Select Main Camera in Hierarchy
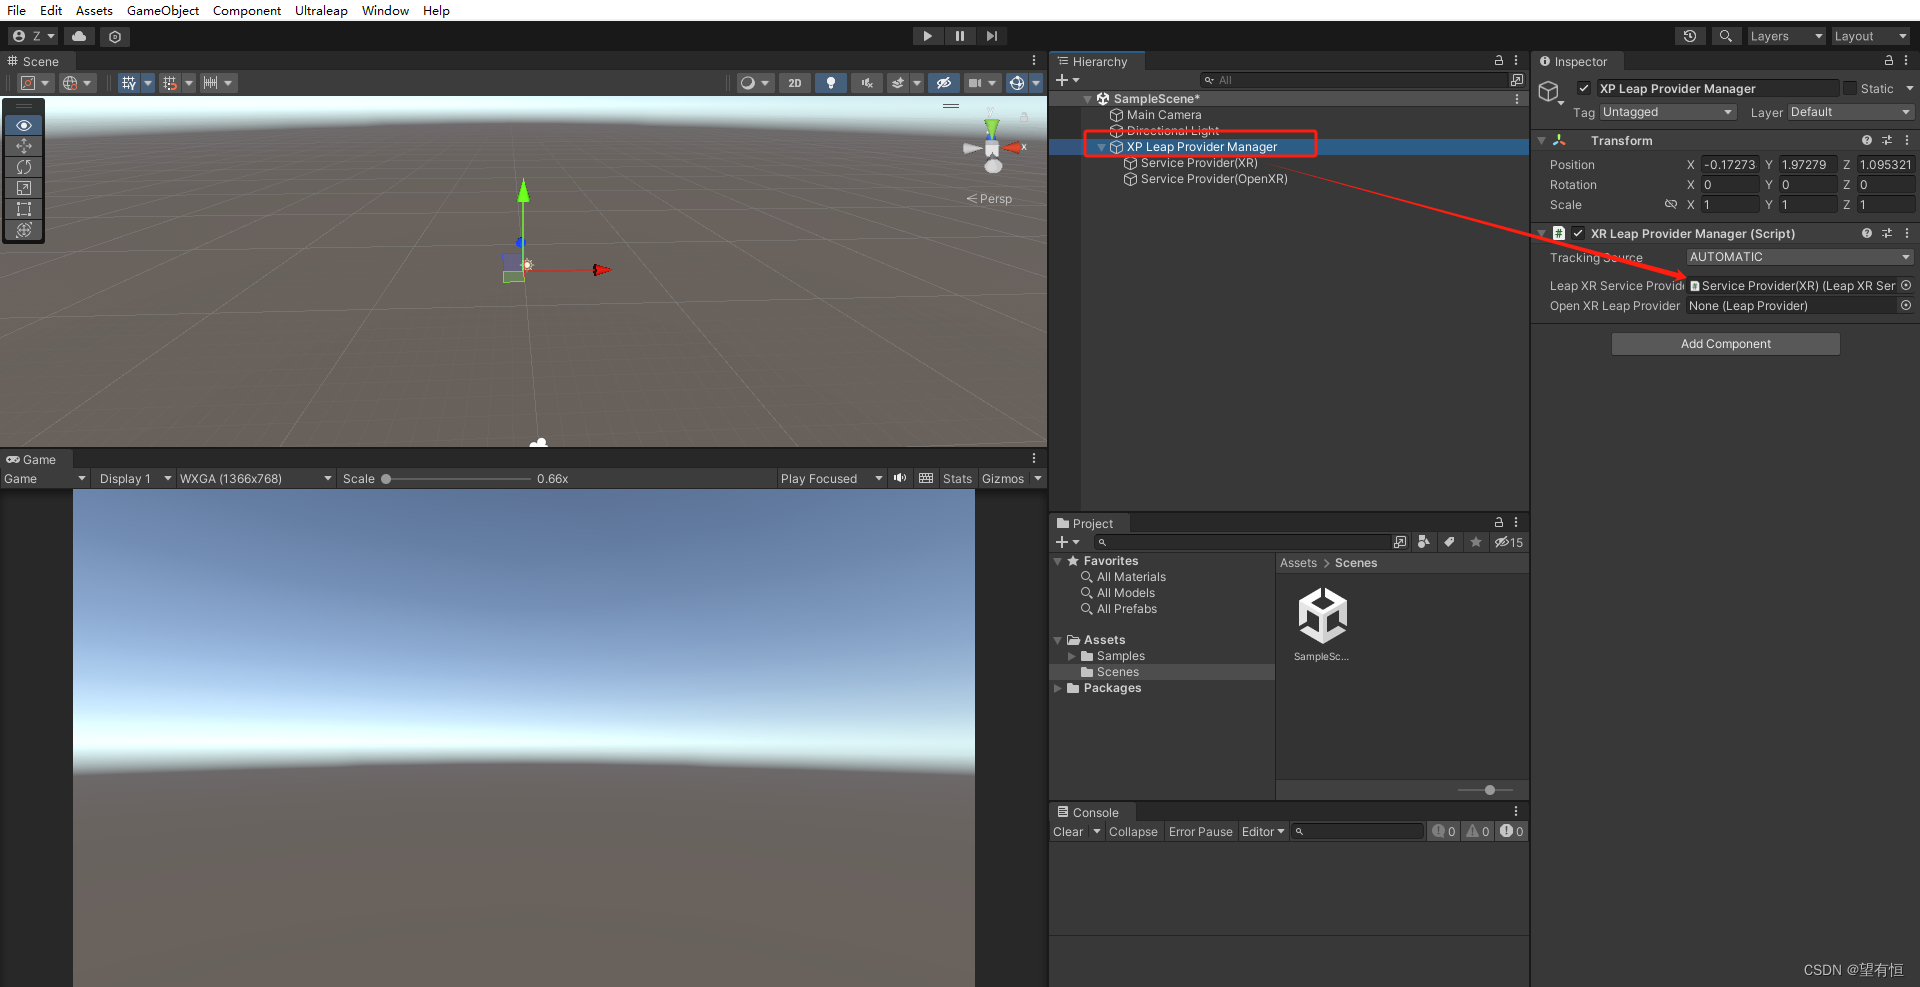1920x987 pixels. click(x=1164, y=115)
